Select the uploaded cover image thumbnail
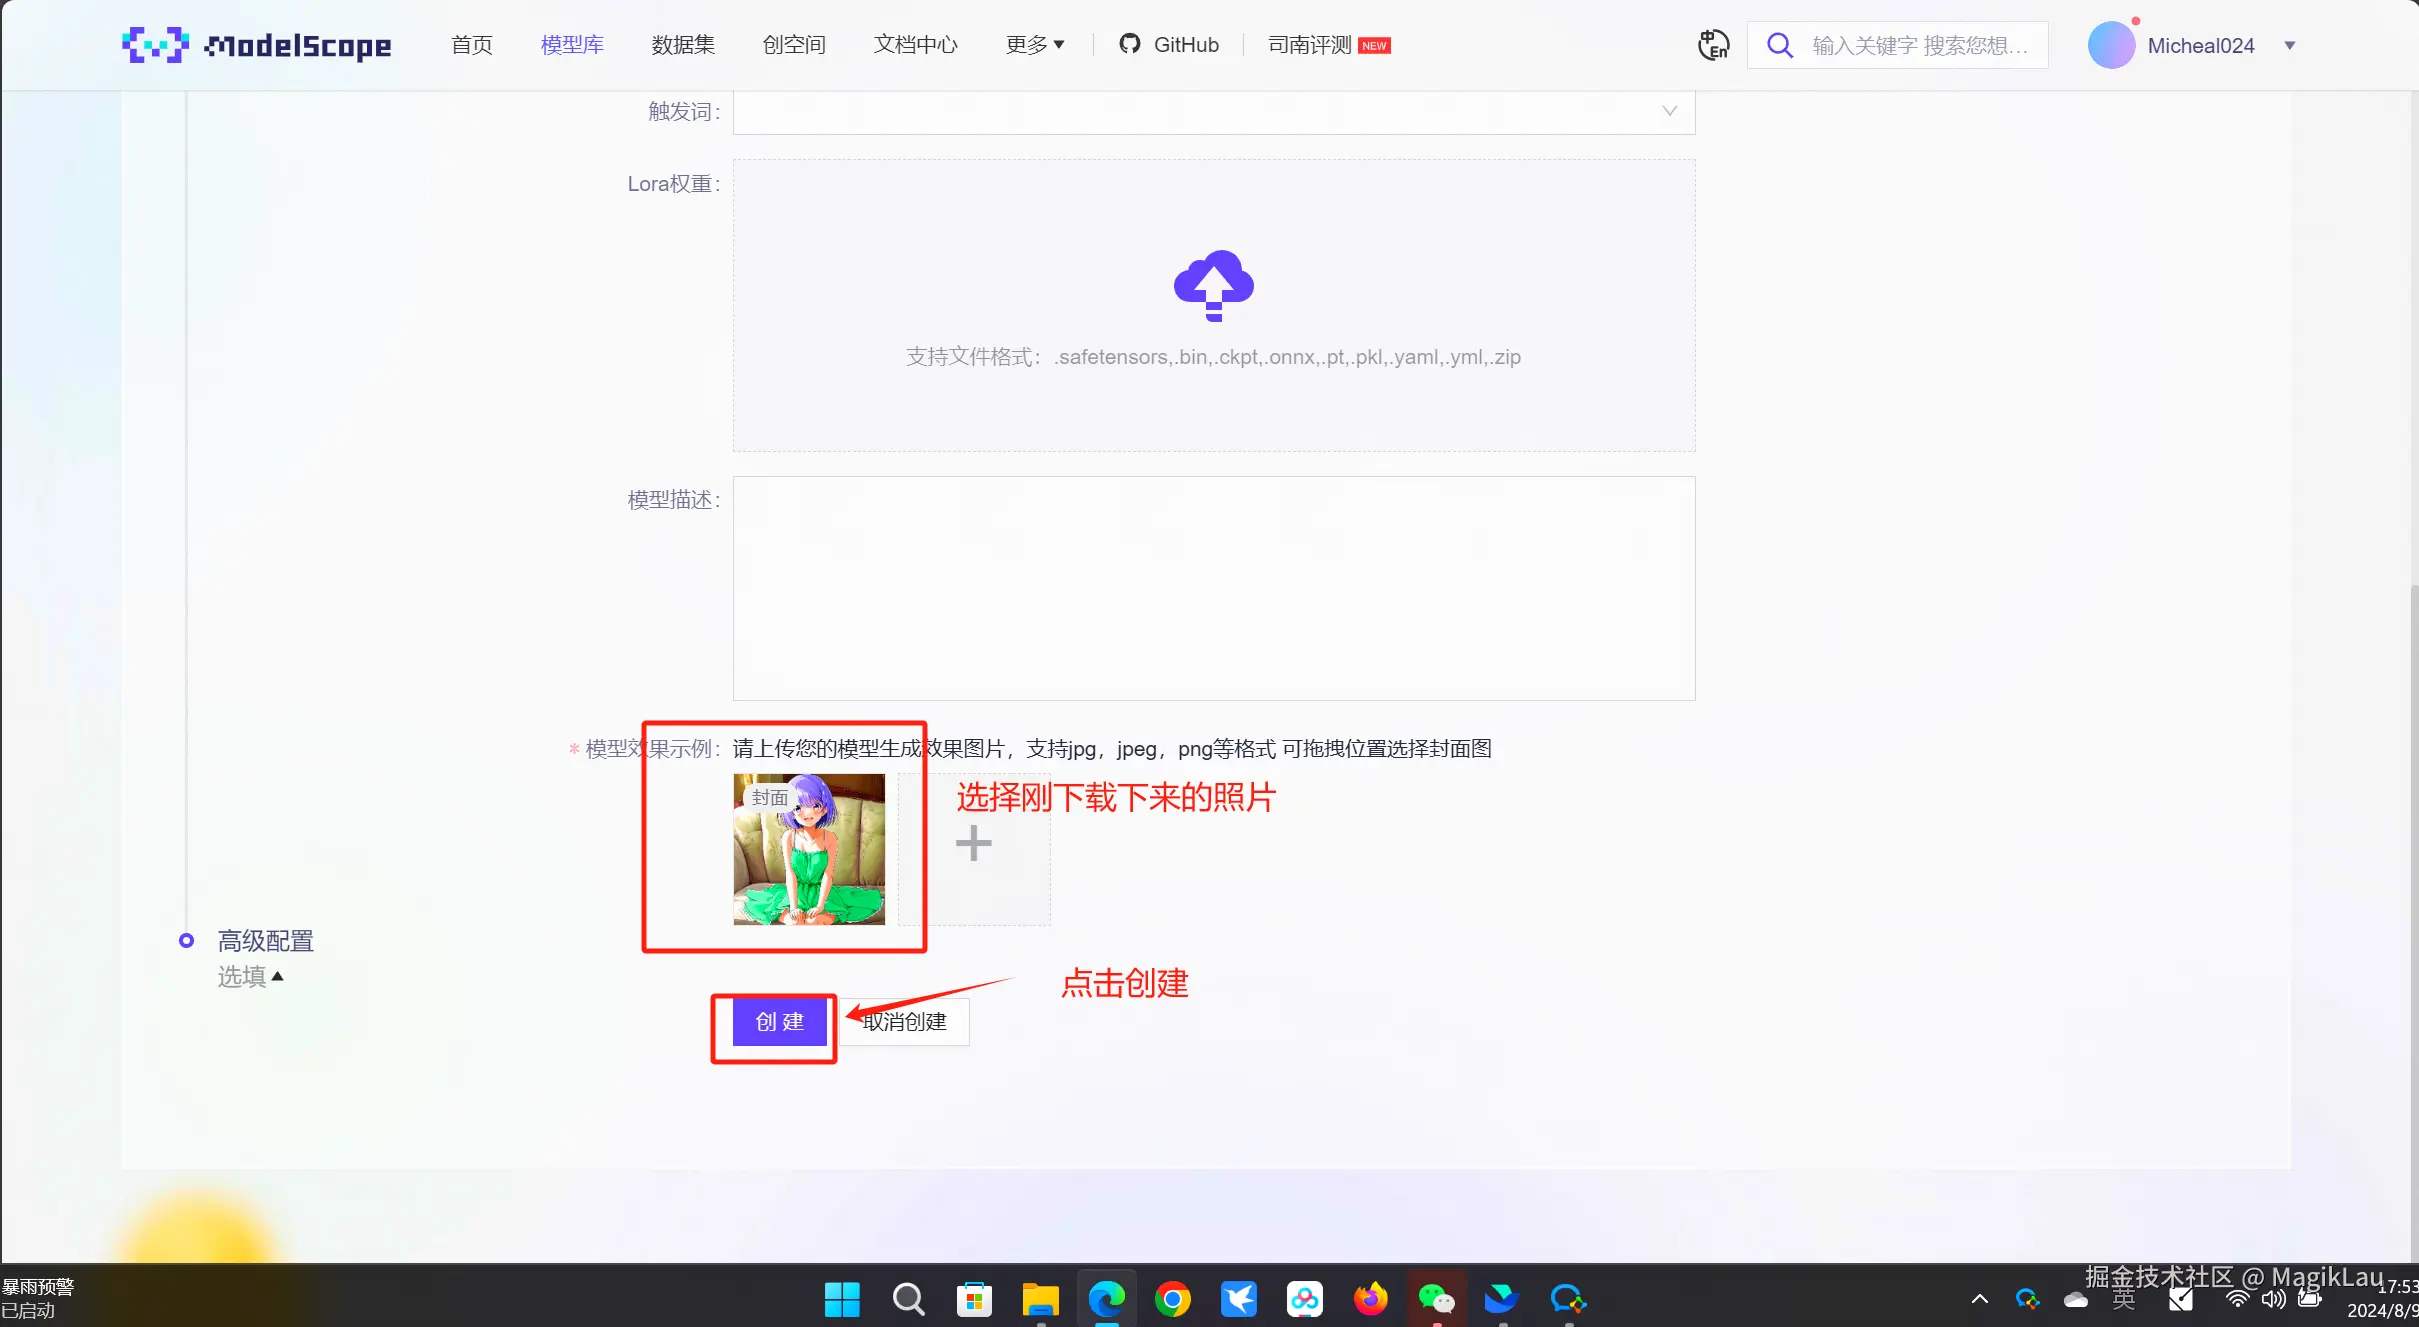 809,849
